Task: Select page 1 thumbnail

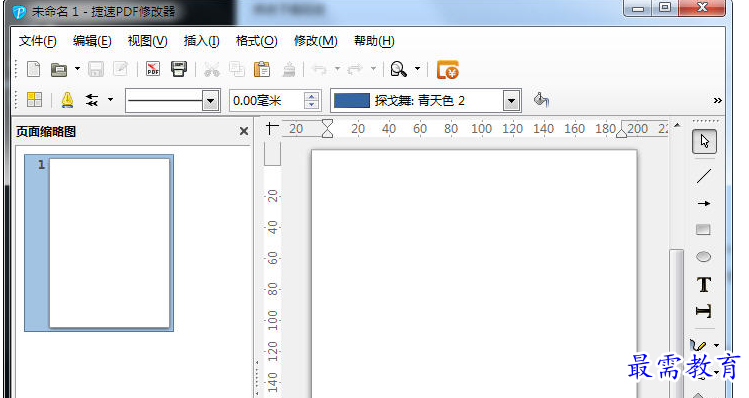Action: (99, 243)
